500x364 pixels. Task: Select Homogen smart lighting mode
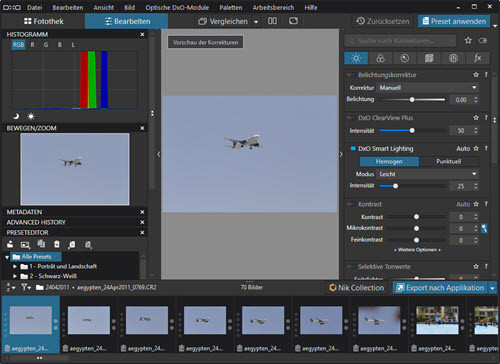coord(389,161)
